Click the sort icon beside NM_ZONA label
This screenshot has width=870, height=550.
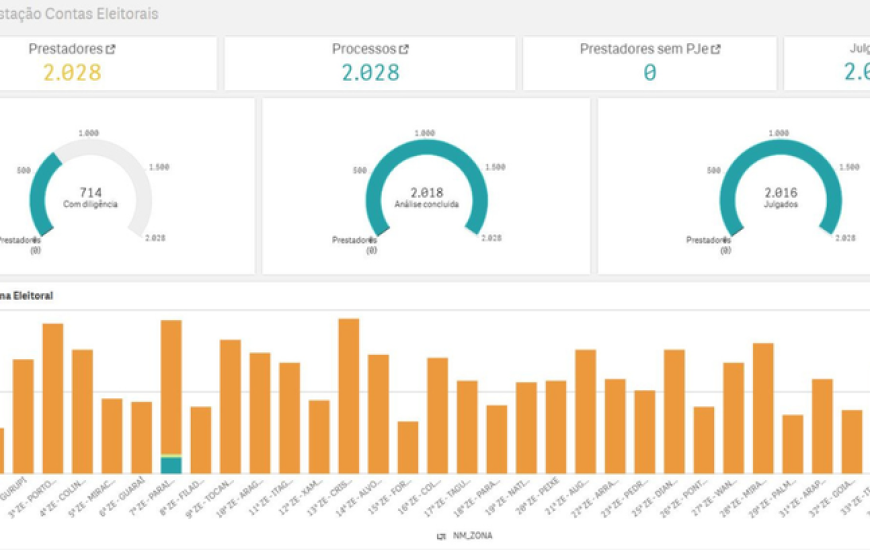(x=442, y=536)
